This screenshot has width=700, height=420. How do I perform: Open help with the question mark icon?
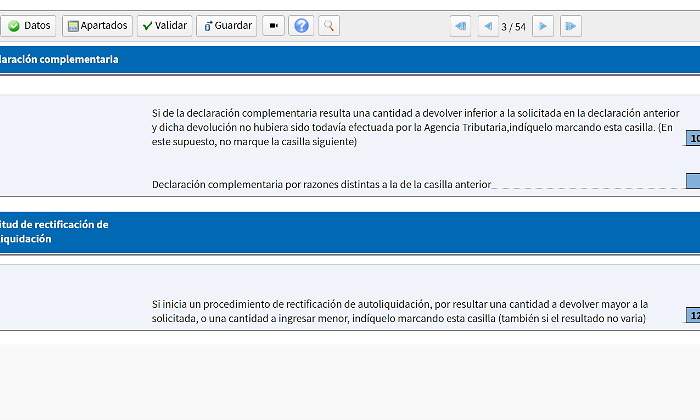(x=301, y=26)
